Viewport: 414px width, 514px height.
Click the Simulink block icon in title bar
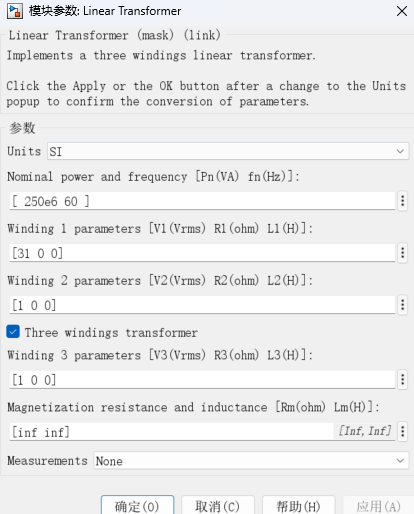(15, 11)
